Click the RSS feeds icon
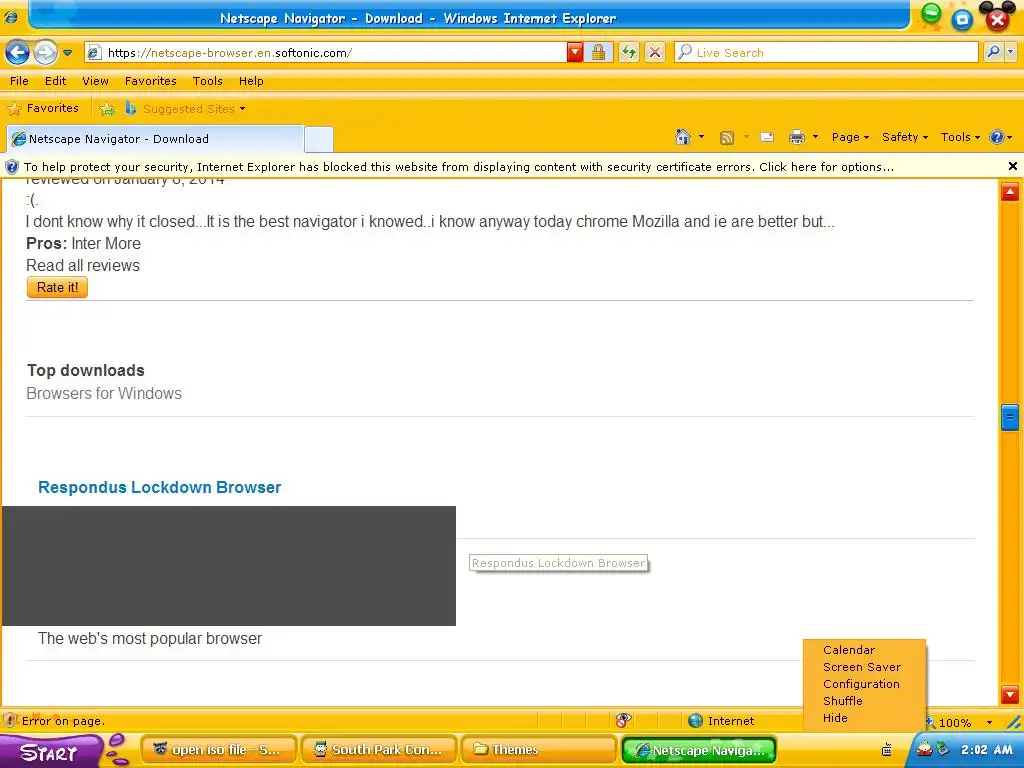This screenshot has width=1024, height=768. point(726,137)
